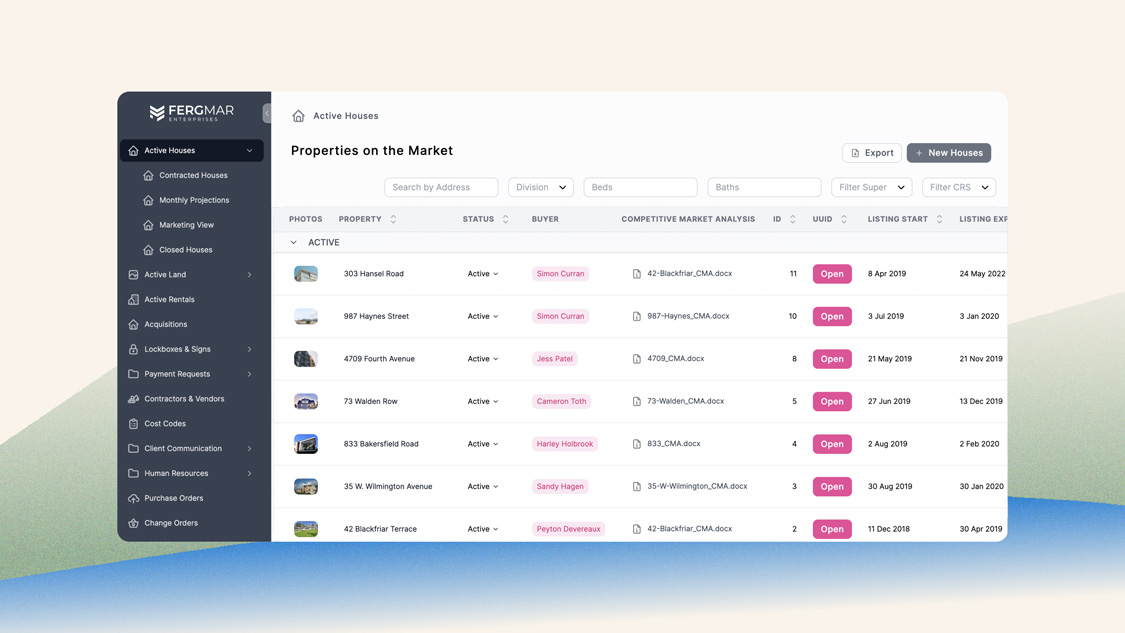Viewport: 1125px width, 633px height.
Task: Click the file icon beside 42-Blackfriar_CMA.docx
Action: coord(639,273)
